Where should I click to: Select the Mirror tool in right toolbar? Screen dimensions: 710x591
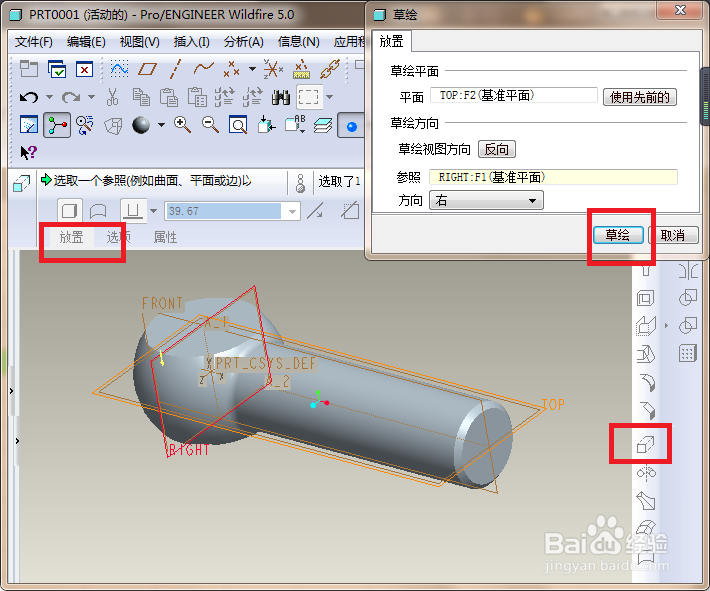pyautogui.click(x=688, y=271)
